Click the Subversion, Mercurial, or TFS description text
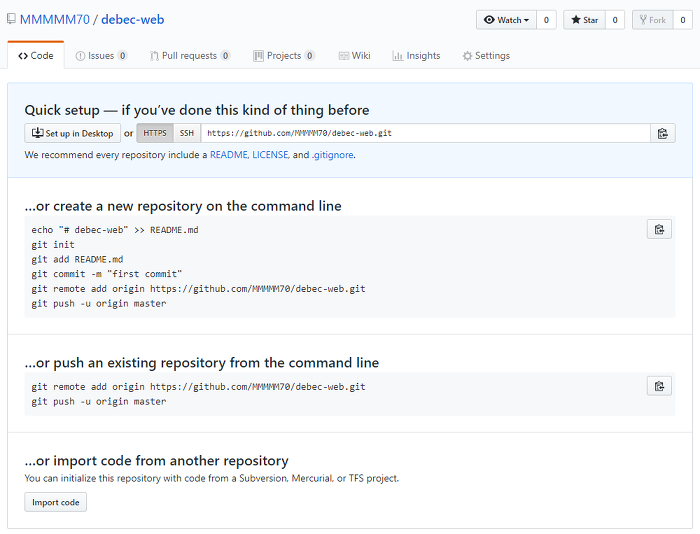Screen dimensions: 700x534 (212, 478)
